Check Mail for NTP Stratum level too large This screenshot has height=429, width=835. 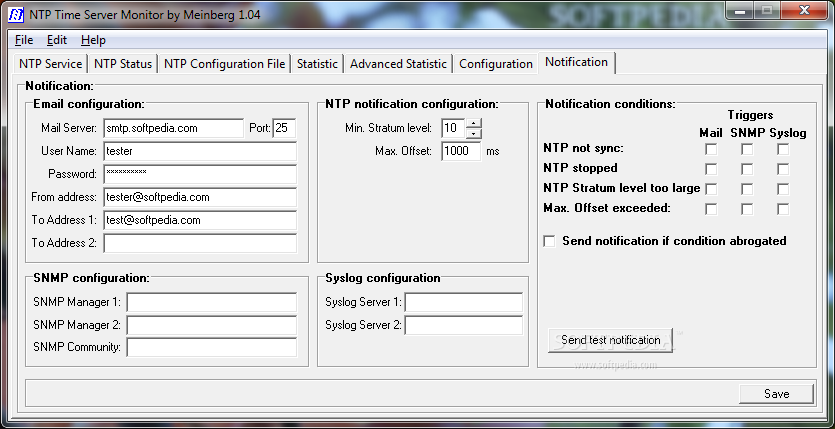(711, 189)
